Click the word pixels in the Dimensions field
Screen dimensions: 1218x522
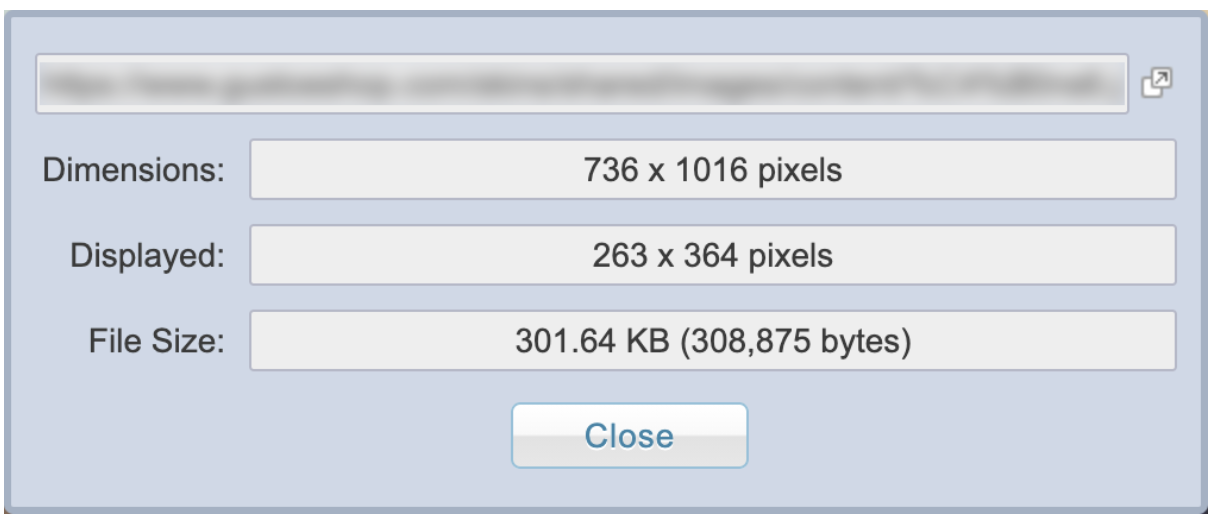[x=797, y=171]
